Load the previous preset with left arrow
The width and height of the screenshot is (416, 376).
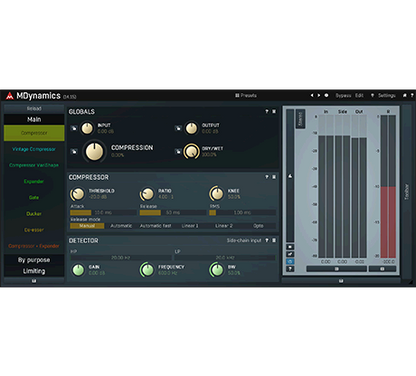coord(312,95)
